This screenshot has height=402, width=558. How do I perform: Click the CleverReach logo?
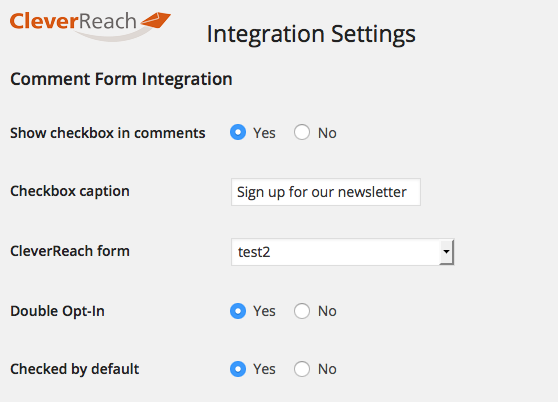pyautogui.click(x=90, y=26)
